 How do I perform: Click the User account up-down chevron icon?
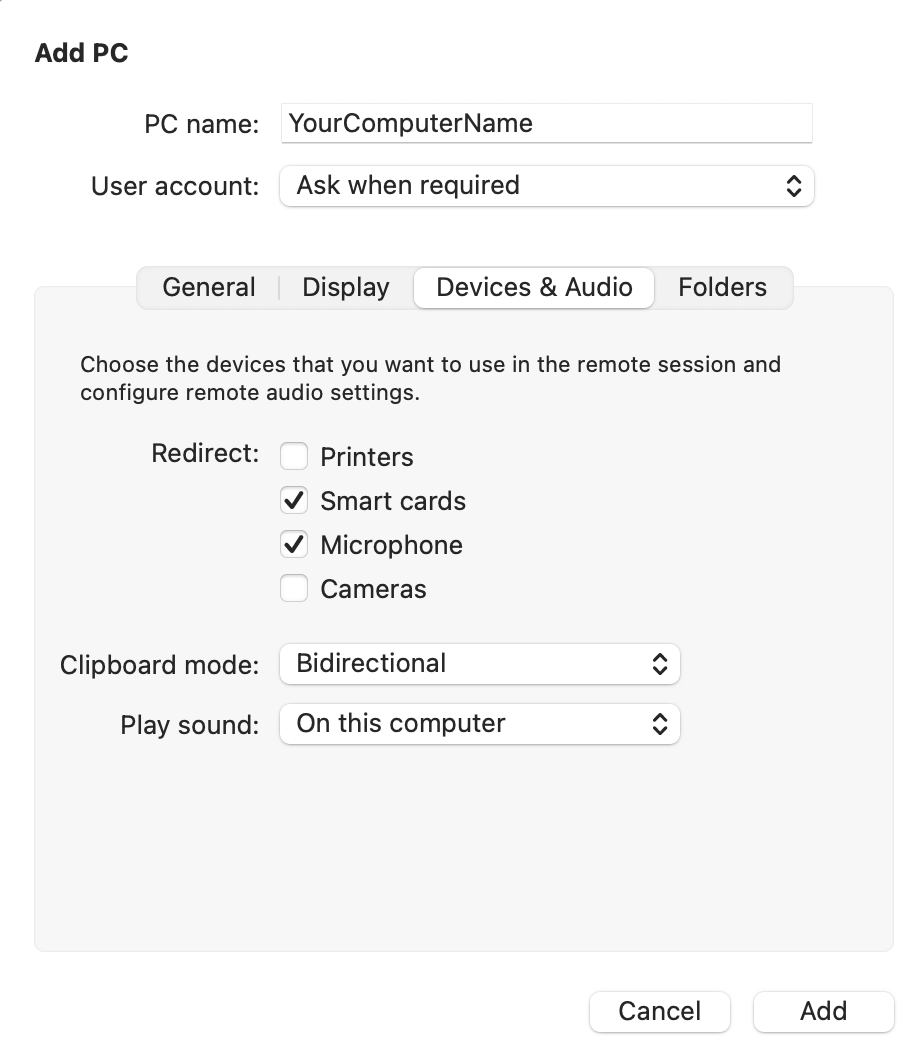click(793, 186)
